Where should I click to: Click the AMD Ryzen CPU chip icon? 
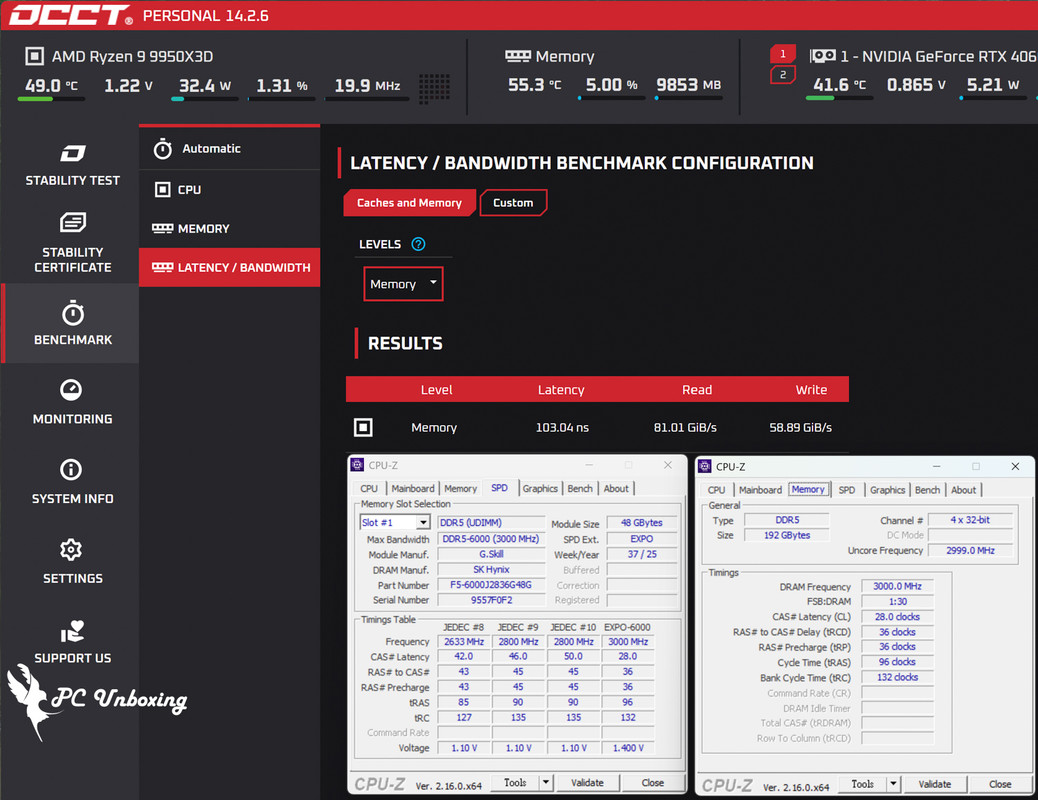point(34,56)
